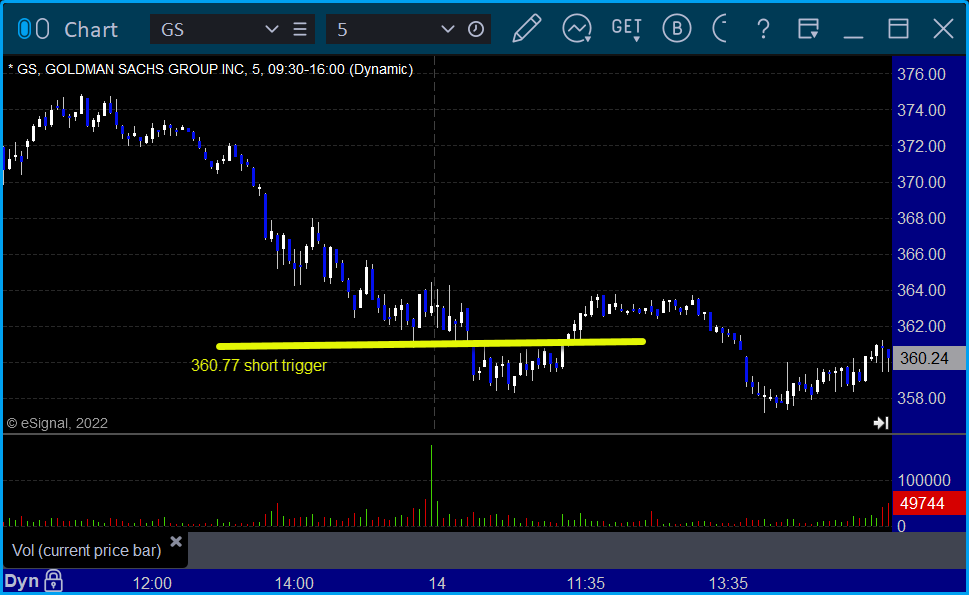The width and height of the screenshot is (969, 595).
Task: Click the date label 14 on time axis
Action: [x=437, y=583]
